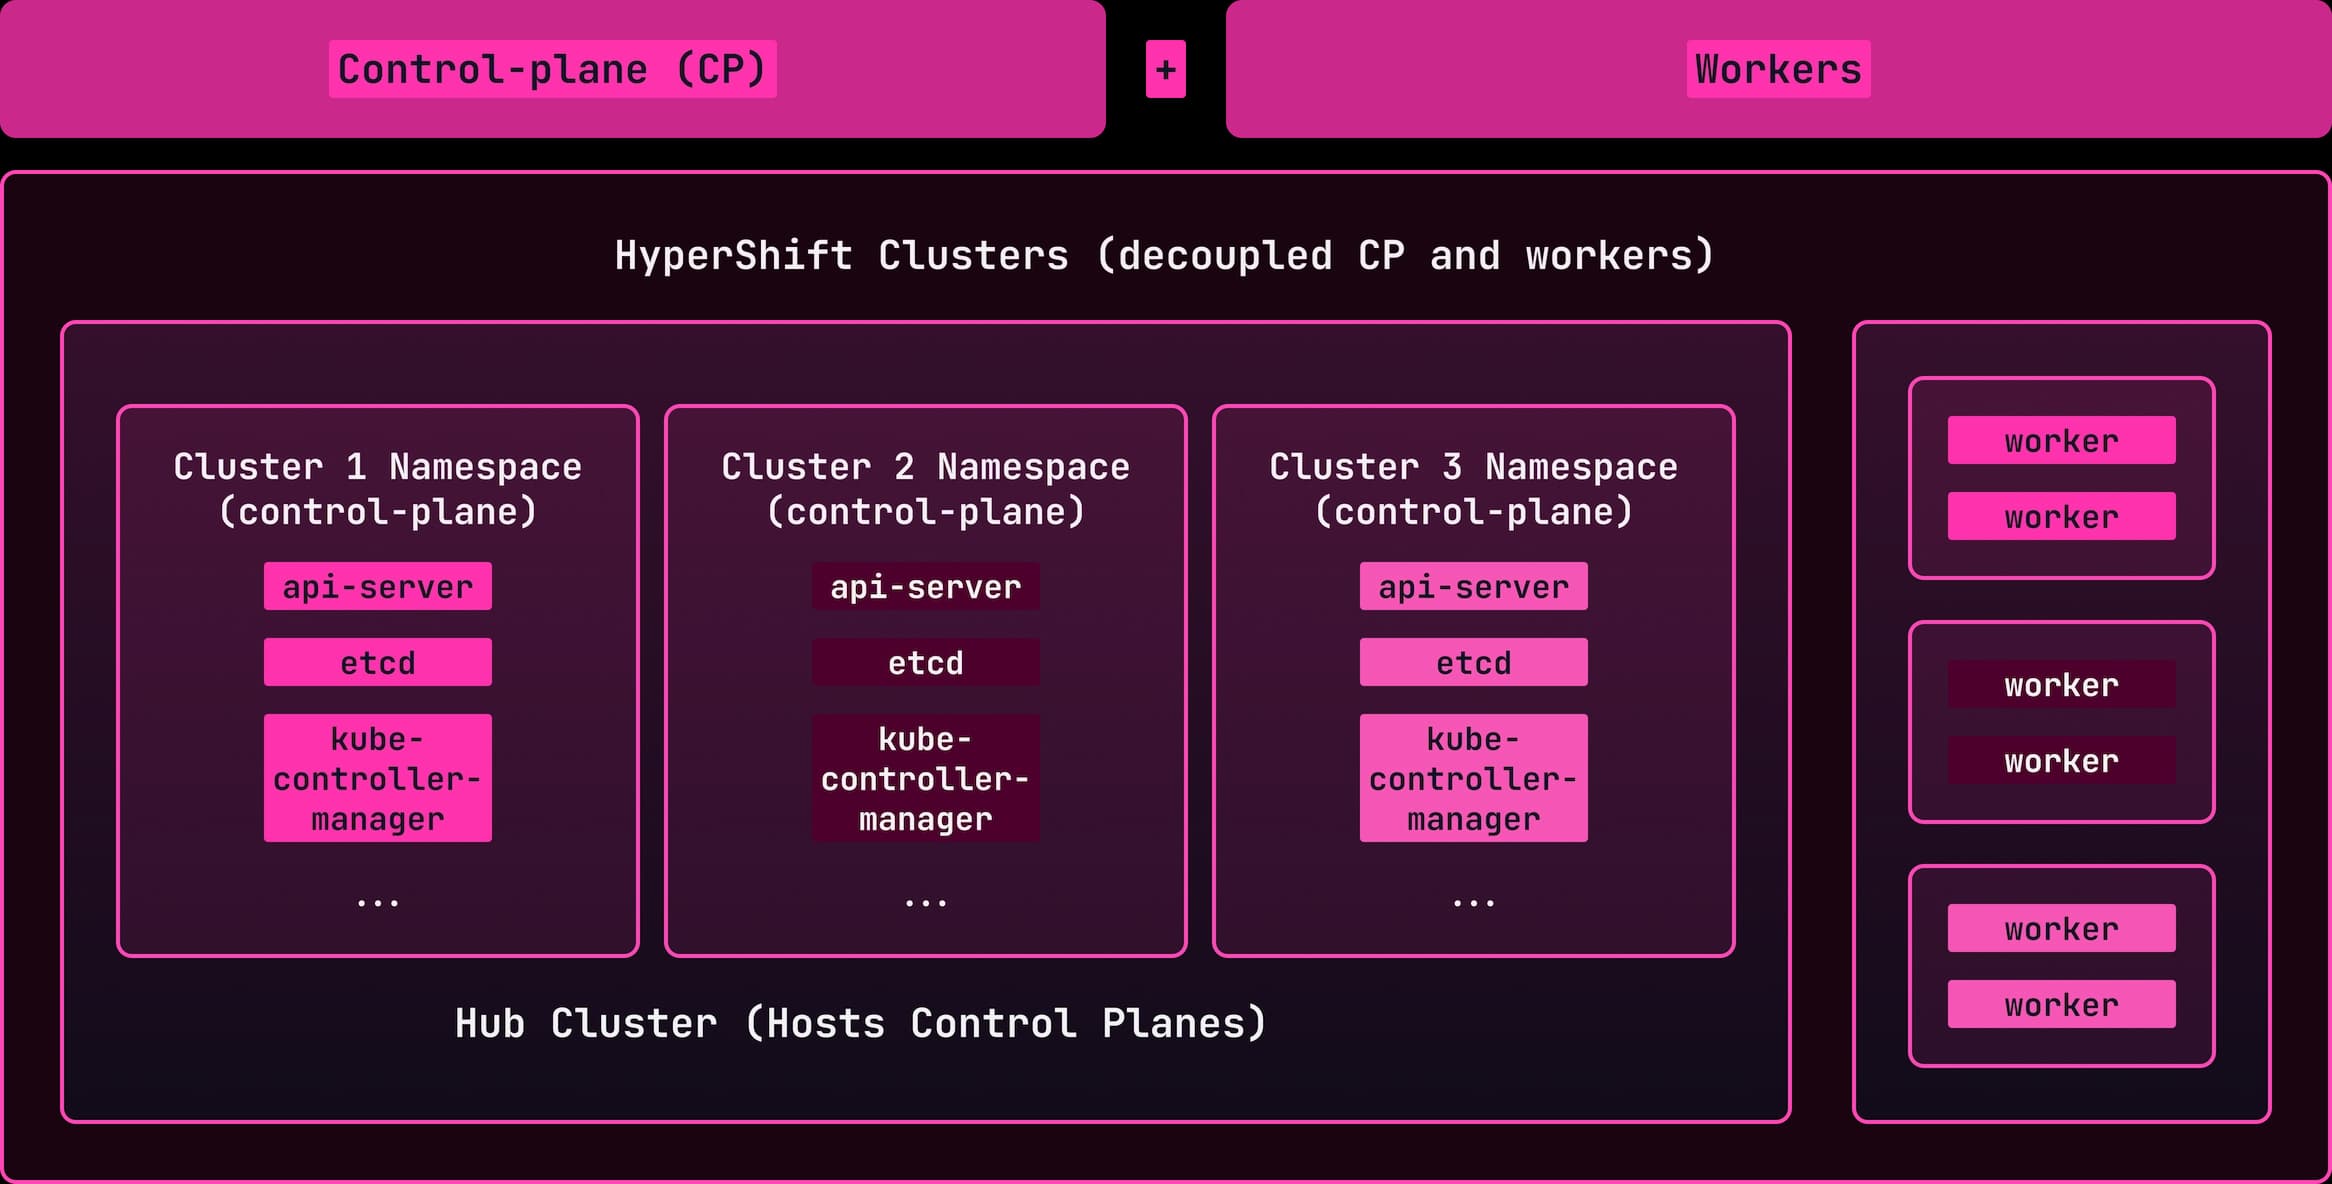This screenshot has height=1184, width=2332.
Task: Click the Cluster 1 Namespace heading
Action: [378, 489]
